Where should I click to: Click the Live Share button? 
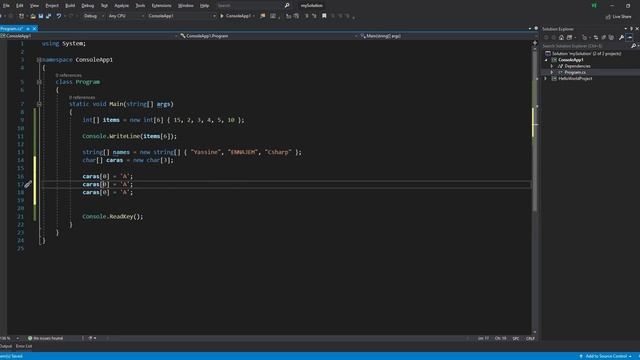(618, 16)
